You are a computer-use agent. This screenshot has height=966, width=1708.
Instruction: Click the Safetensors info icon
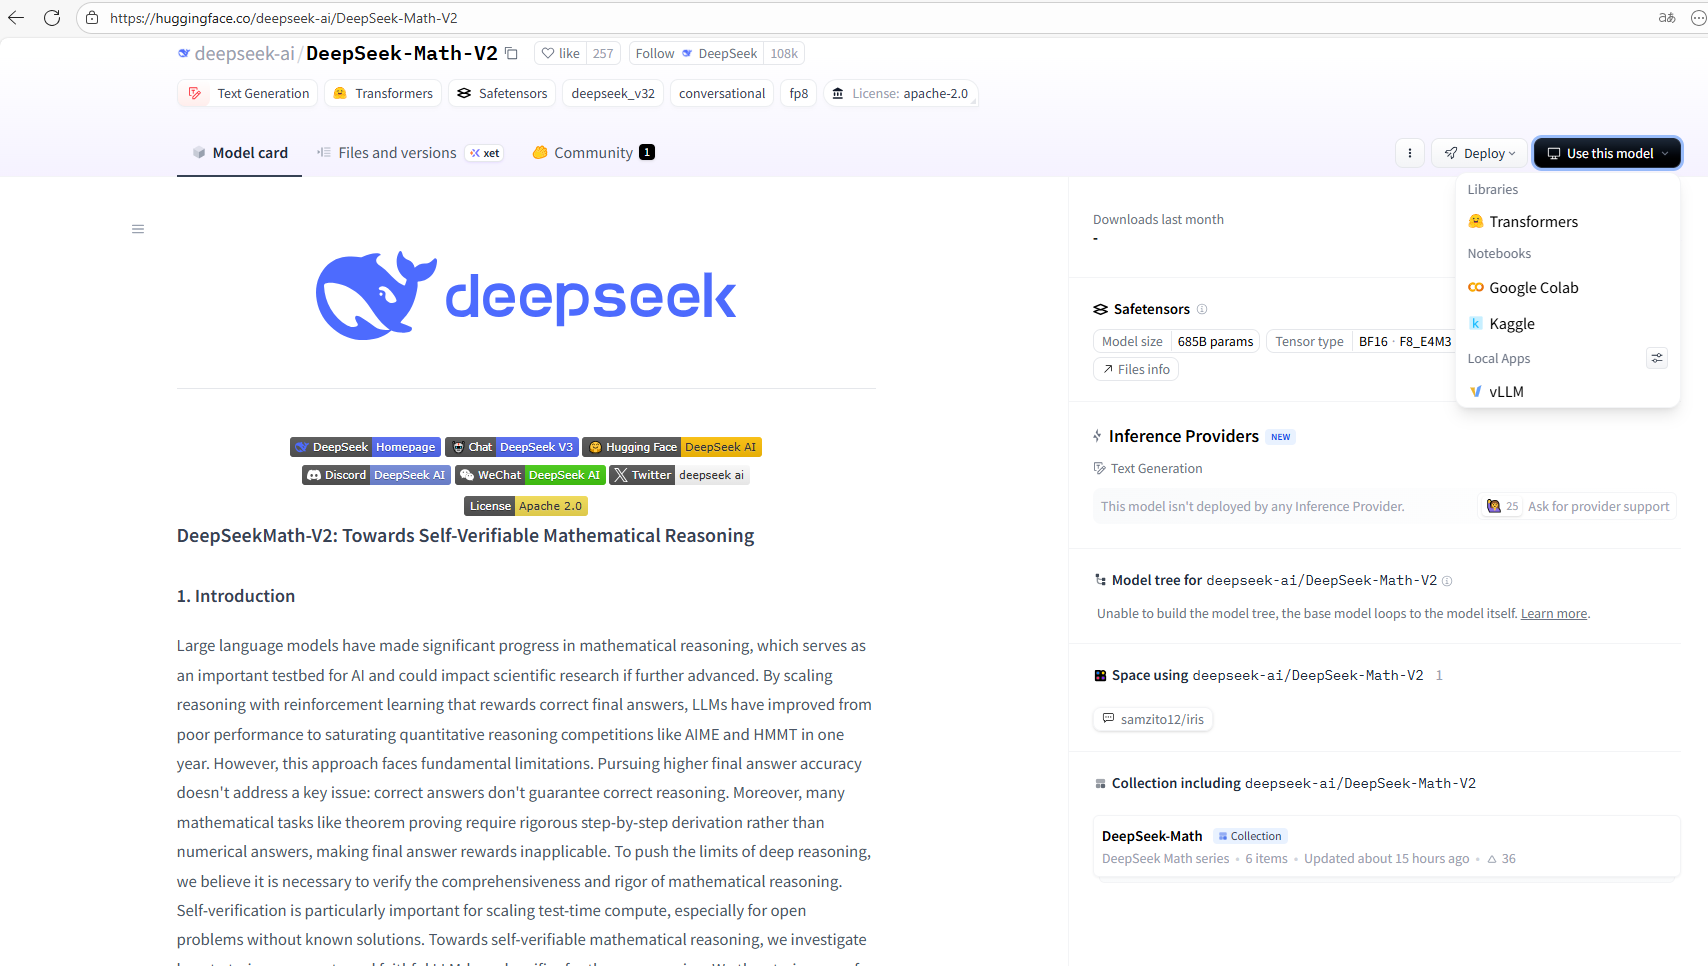coord(1201,309)
